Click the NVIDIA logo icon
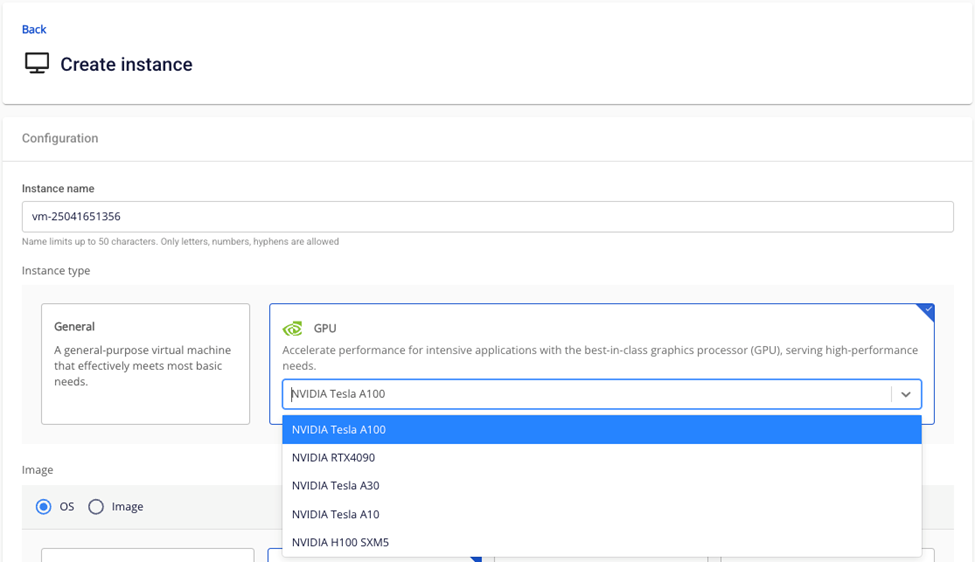 coord(292,328)
